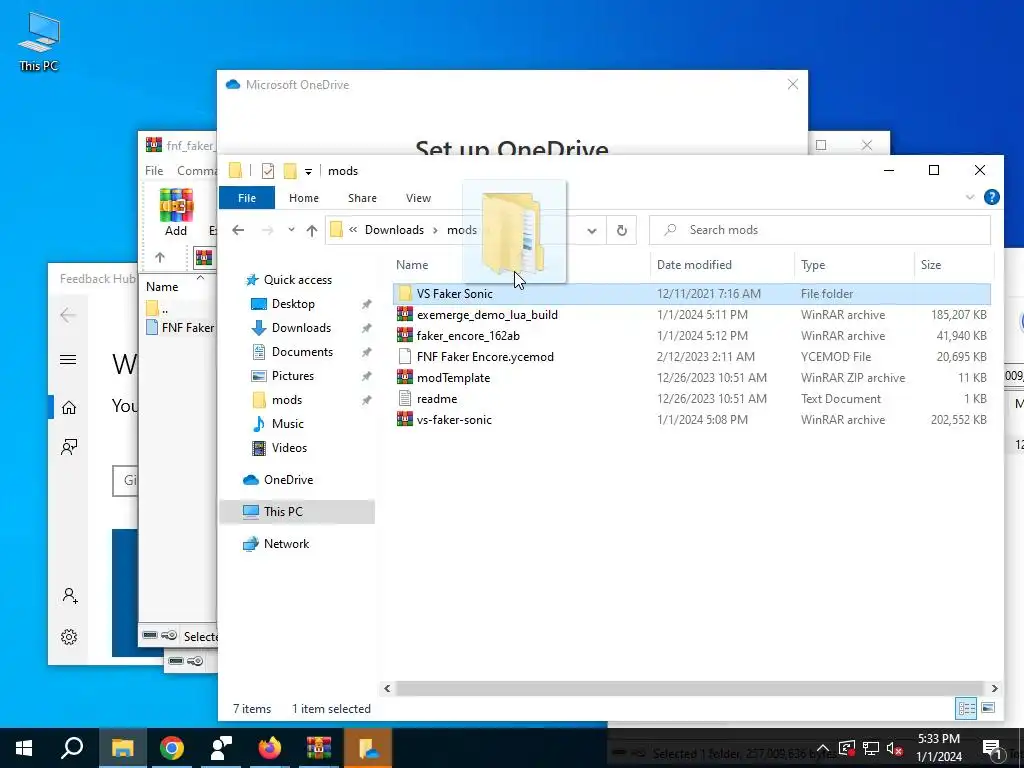The image size is (1024, 768).
Task: Switch to the View ribbon tab
Action: [x=418, y=198]
